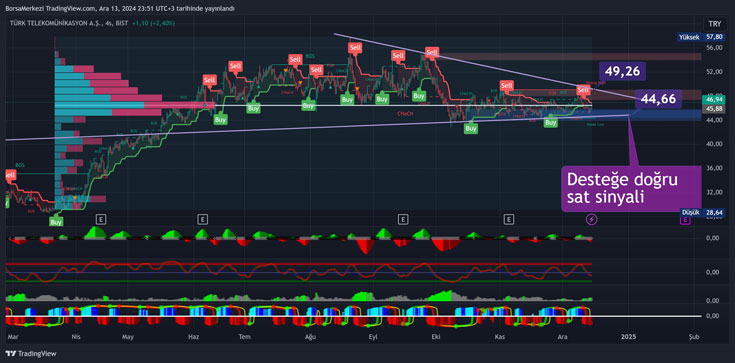Open the E earnings marker between Eyl and Eki
Viewport: 735px width, 363px height.
pyautogui.click(x=402, y=219)
